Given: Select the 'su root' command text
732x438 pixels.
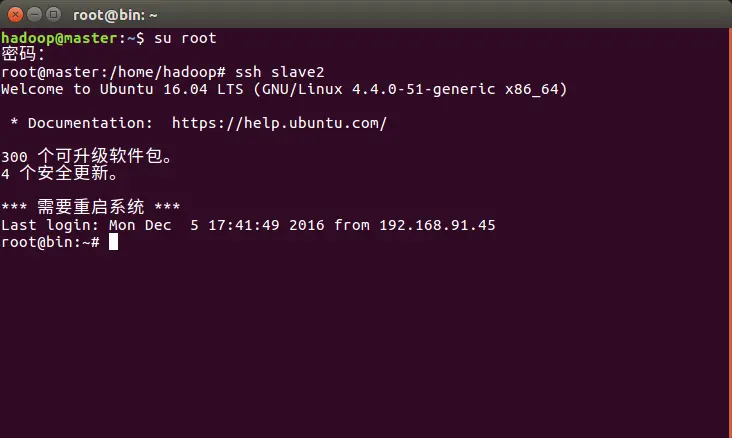Looking at the screenshot, I should point(185,38).
